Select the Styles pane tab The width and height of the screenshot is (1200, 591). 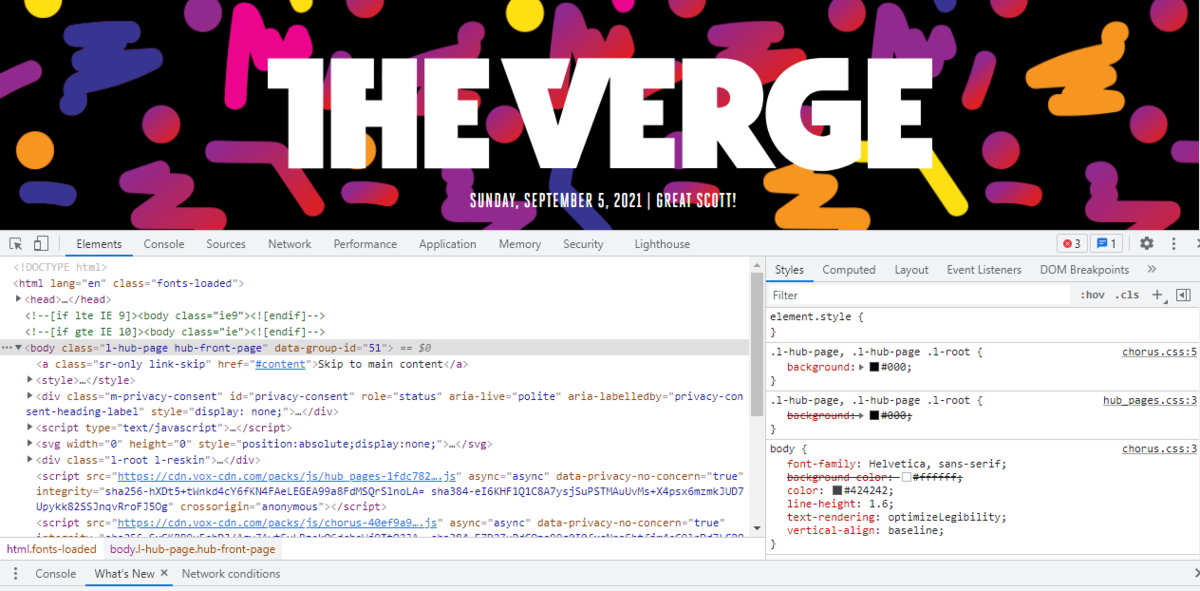click(x=789, y=270)
